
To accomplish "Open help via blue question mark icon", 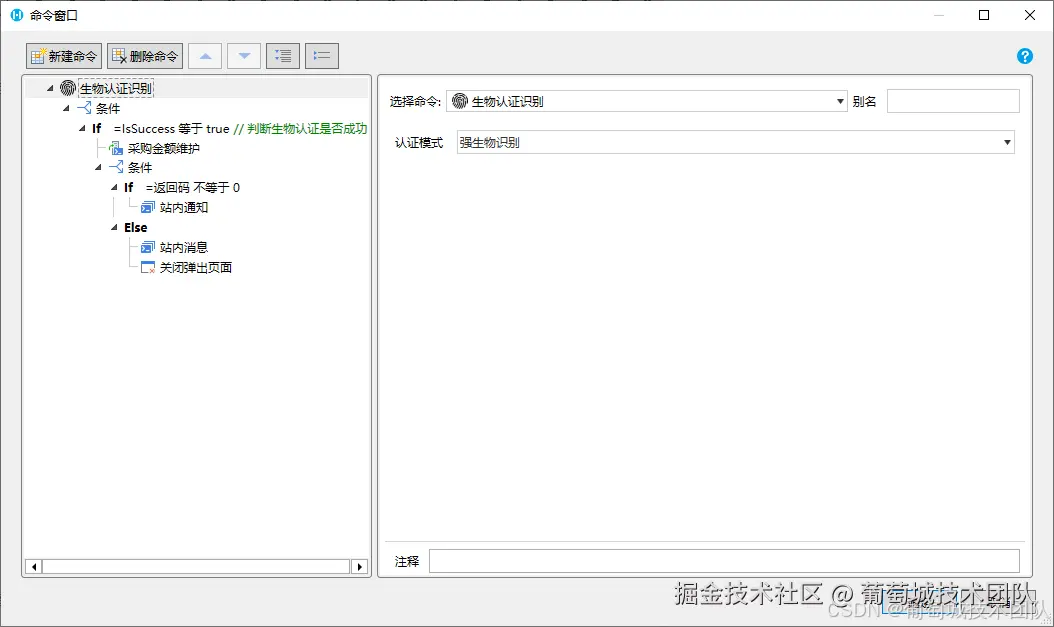I will (x=1024, y=56).
